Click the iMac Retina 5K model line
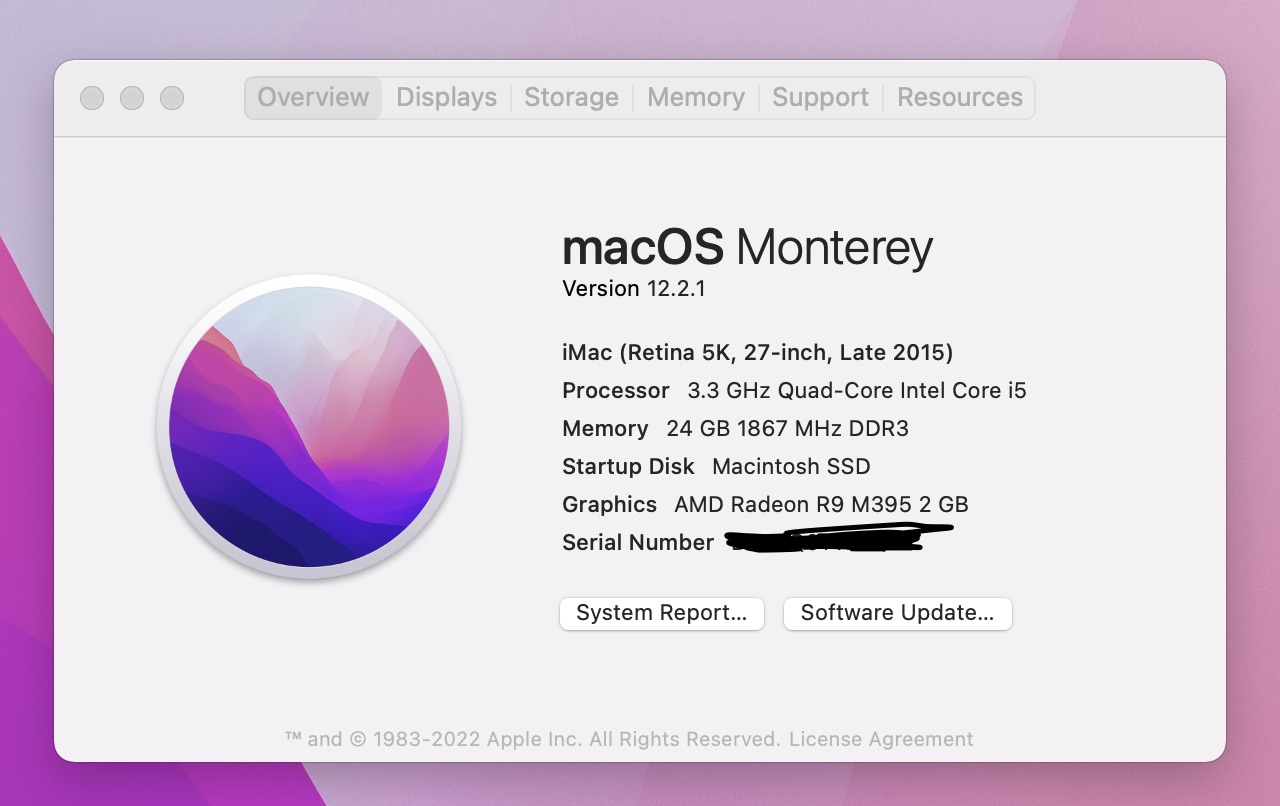The height and width of the screenshot is (806, 1280). click(757, 352)
